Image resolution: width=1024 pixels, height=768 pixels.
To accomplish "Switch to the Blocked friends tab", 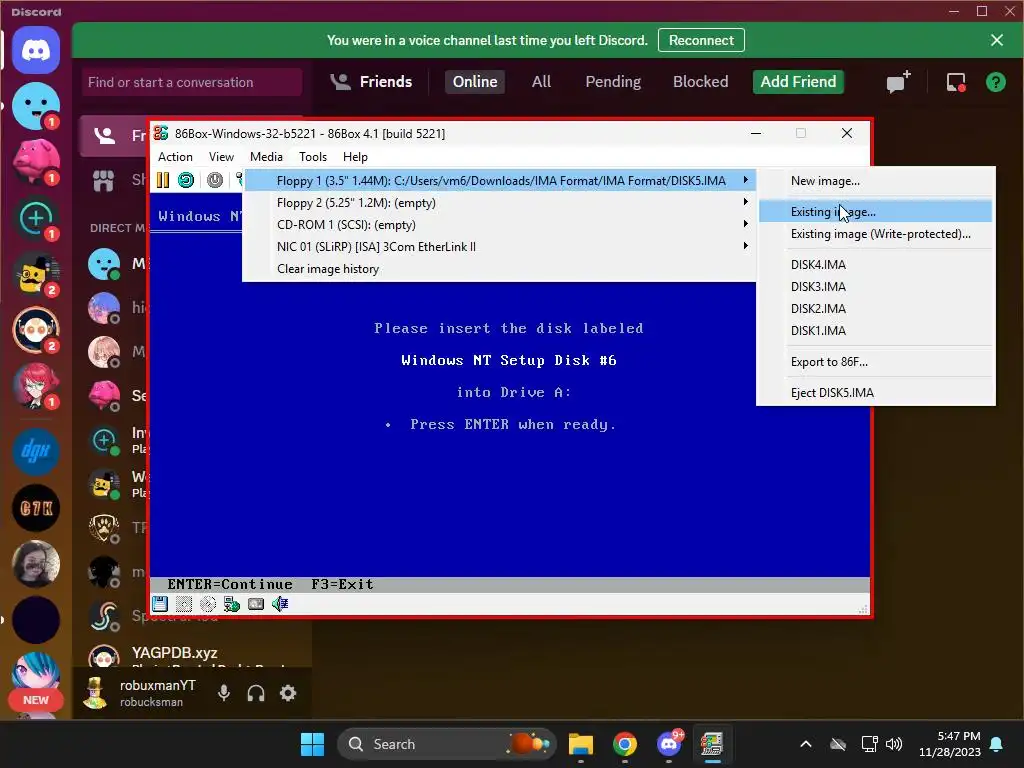I will pyautogui.click(x=701, y=82).
